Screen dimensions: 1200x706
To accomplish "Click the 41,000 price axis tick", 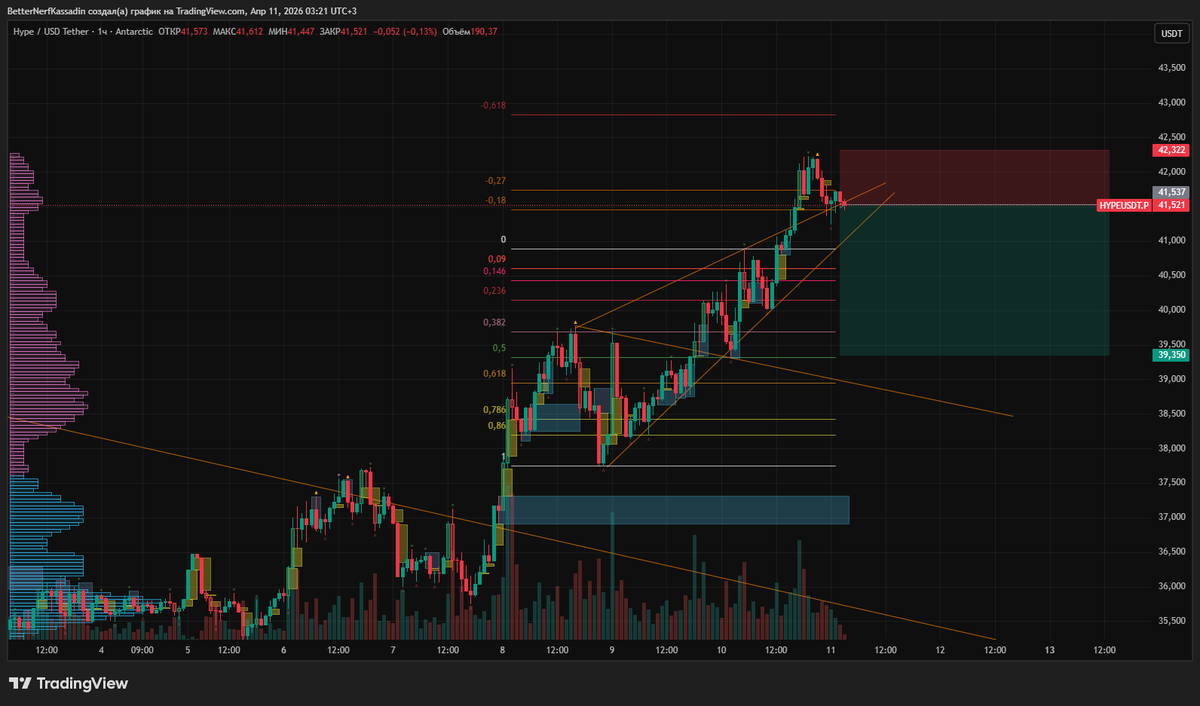I will [1172, 241].
